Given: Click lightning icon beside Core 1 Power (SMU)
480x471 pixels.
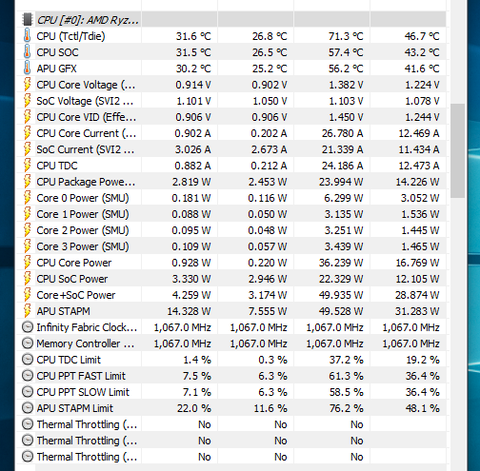Looking at the screenshot, I should [x=27, y=214].
